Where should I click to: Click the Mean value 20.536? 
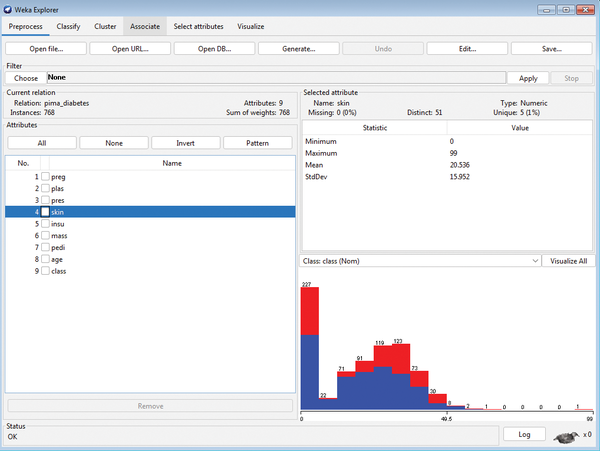(x=460, y=165)
